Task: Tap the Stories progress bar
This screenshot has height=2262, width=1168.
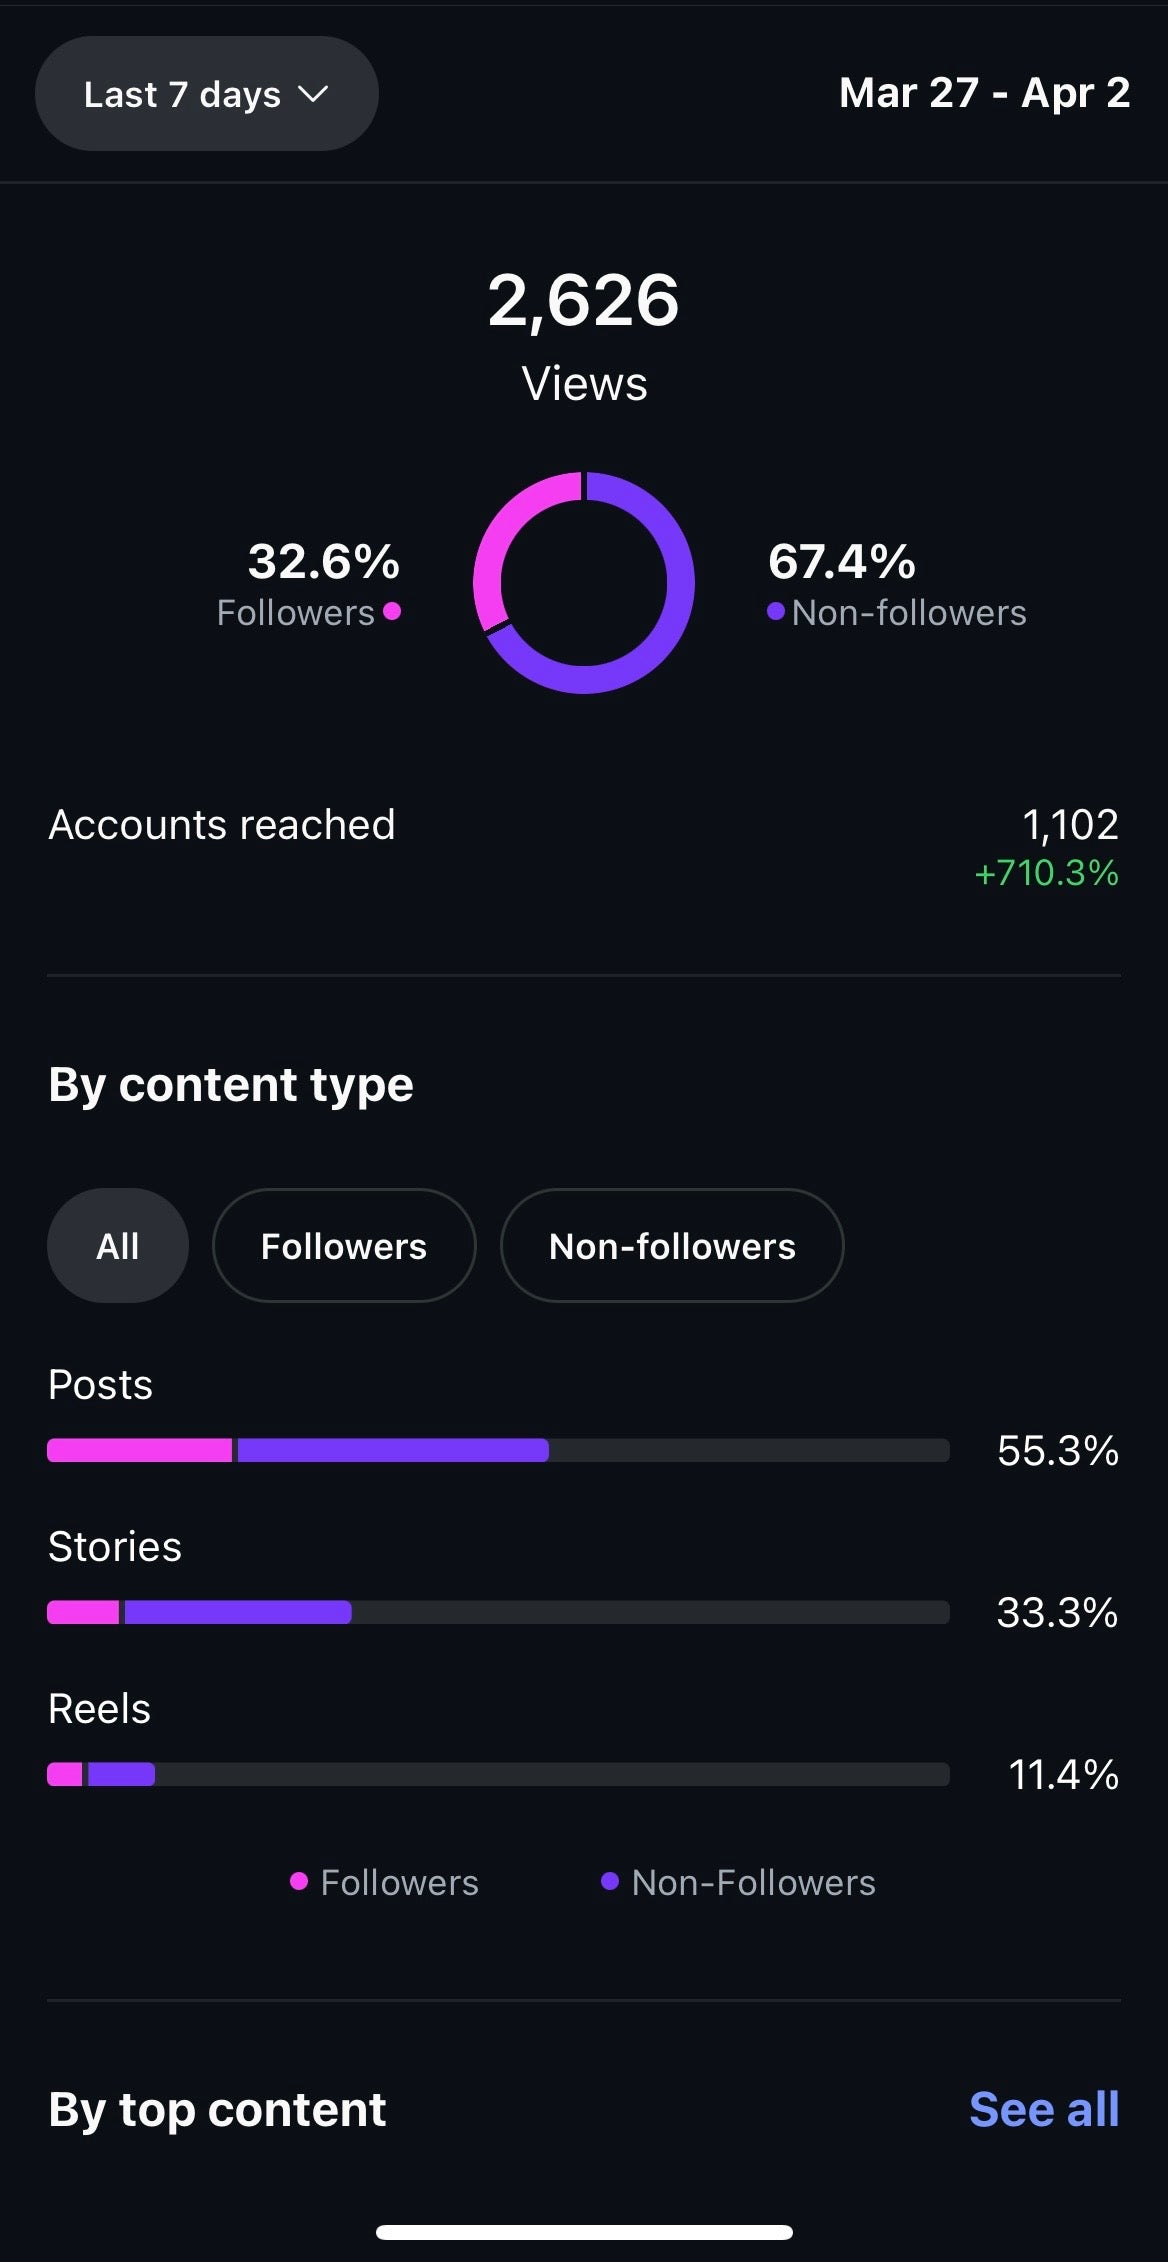Action: pyautogui.click(x=498, y=1612)
